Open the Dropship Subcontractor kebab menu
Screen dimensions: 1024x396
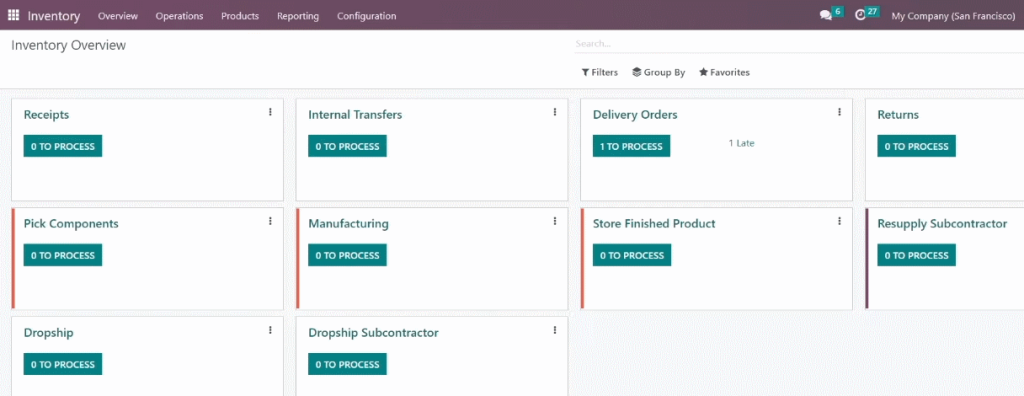pos(555,331)
